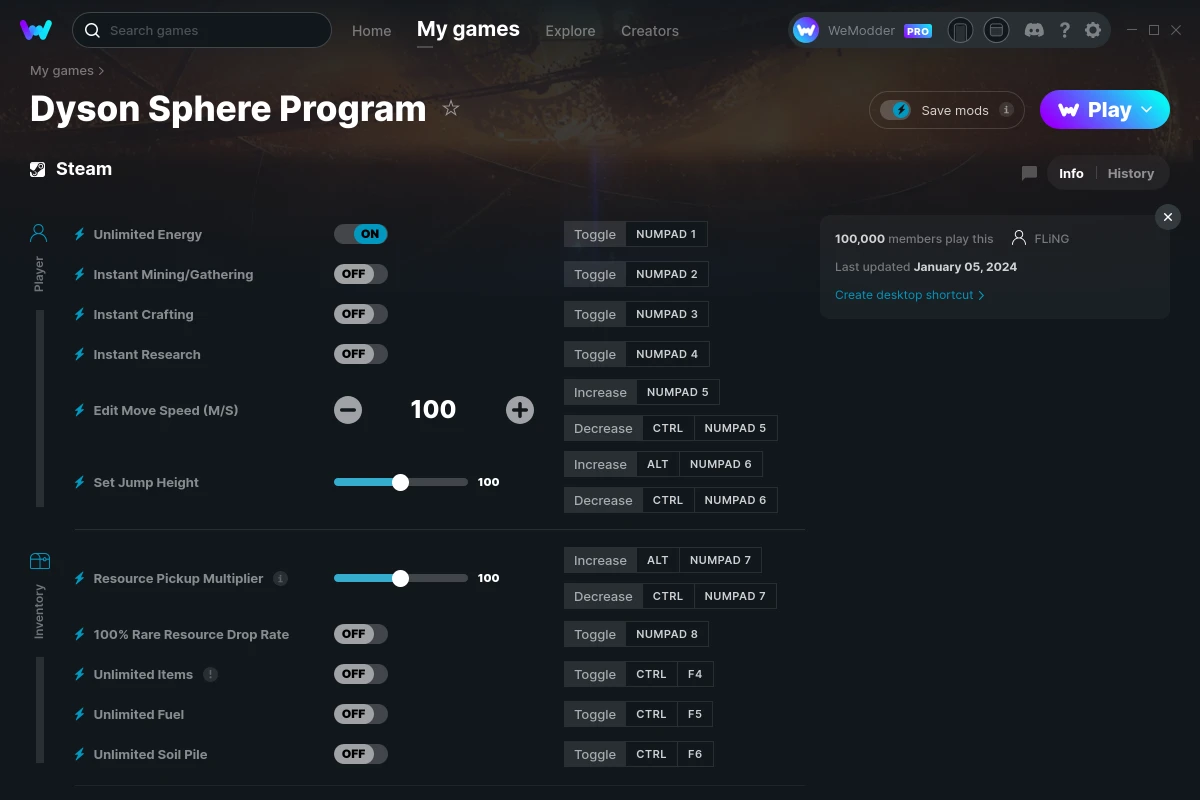Click the WeModder logo top left
The width and height of the screenshot is (1200, 800).
[x=36, y=30]
